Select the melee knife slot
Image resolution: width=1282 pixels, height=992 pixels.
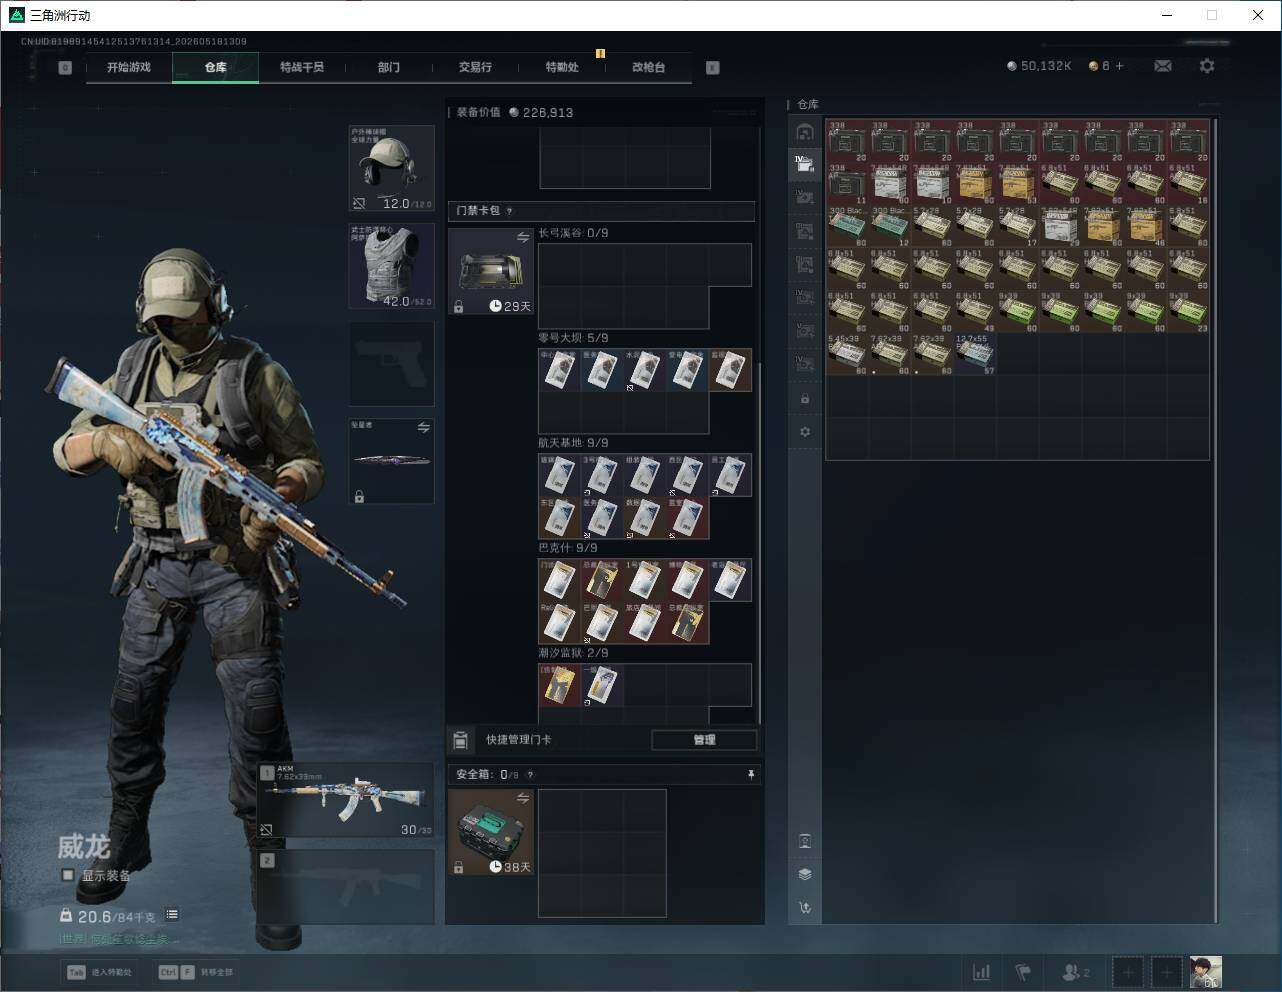[391, 461]
